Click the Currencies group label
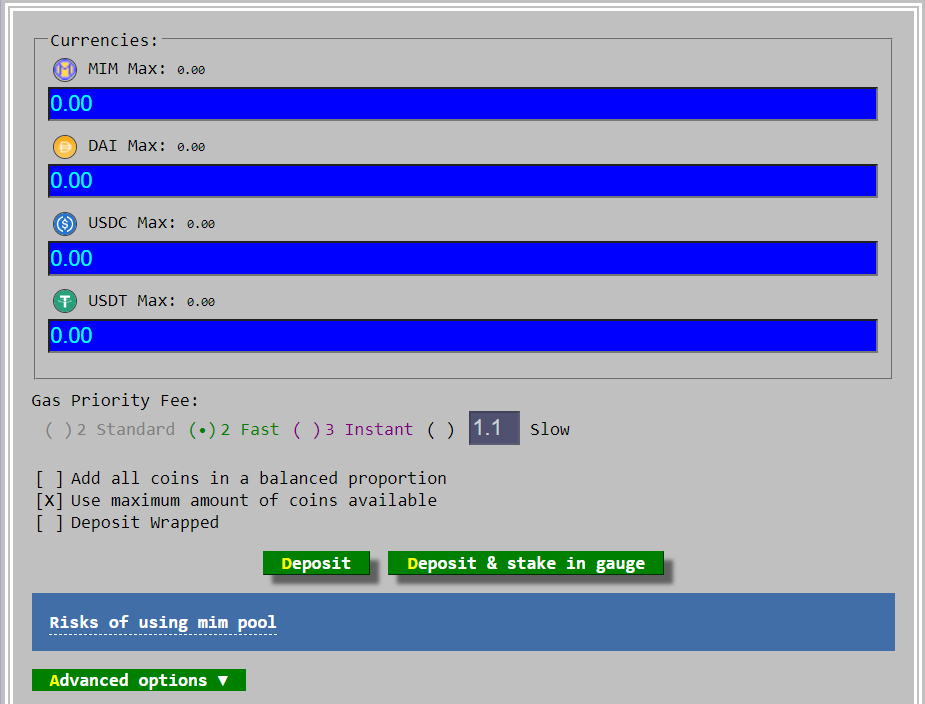This screenshot has height=704, width=925. [104, 41]
